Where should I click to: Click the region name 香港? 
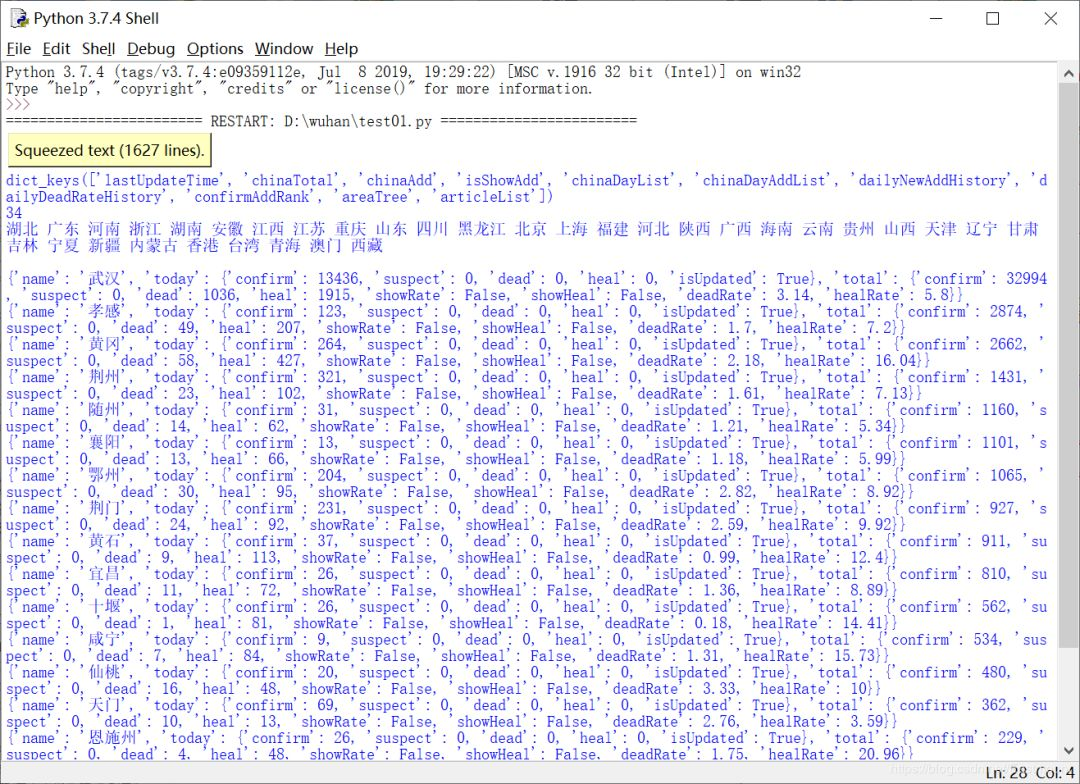click(202, 246)
